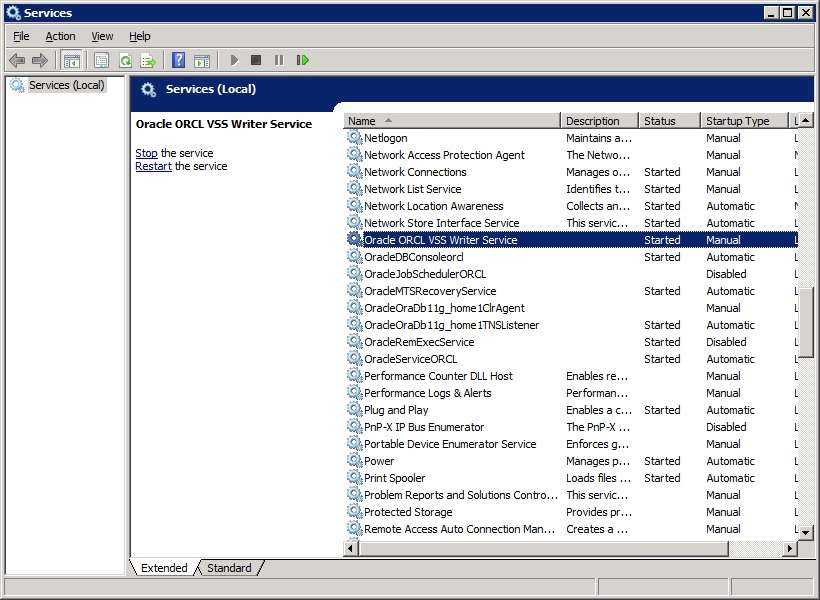Click the Stop Service square icon
Image resolution: width=820 pixels, height=600 pixels.
[256, 60]
